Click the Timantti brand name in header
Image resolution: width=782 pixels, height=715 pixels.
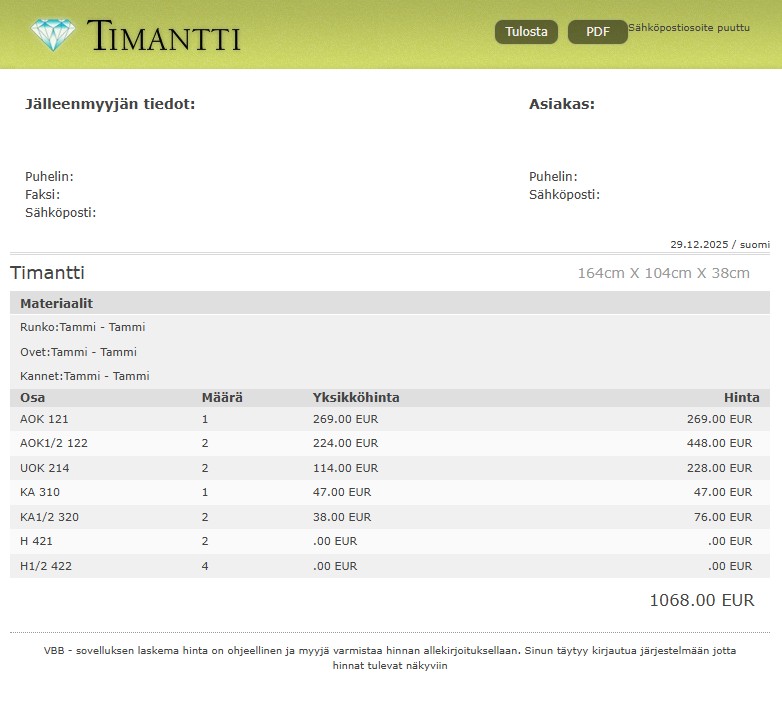click(x=164, y=36)
